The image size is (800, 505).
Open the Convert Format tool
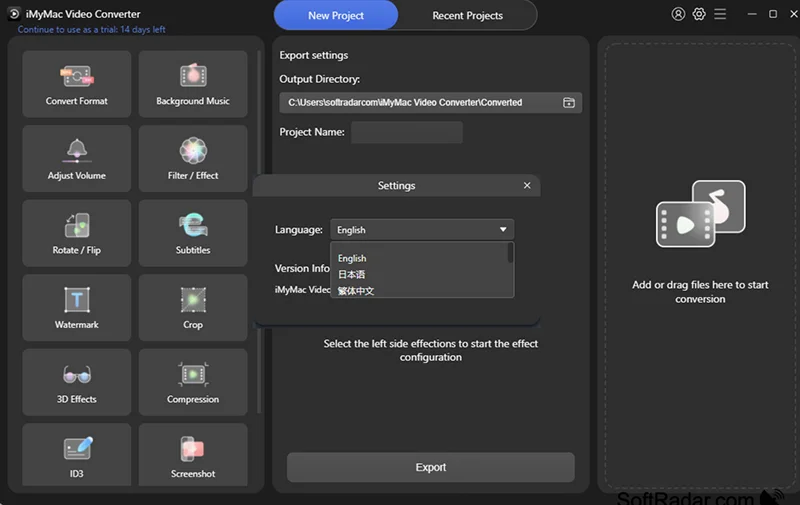pyautogui.click(x=77, y=84)
